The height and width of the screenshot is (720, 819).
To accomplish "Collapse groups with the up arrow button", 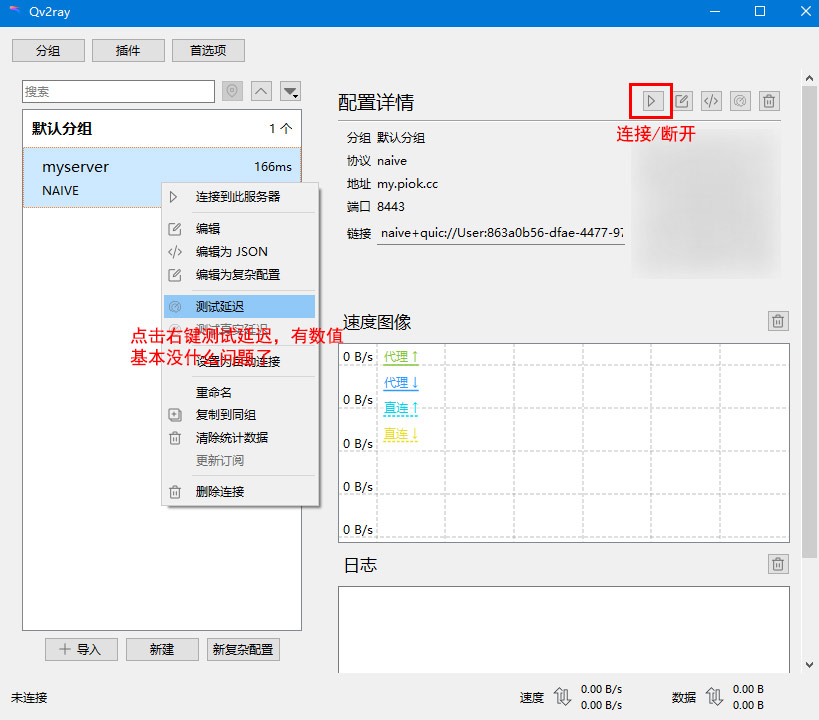I will [261, 91].
